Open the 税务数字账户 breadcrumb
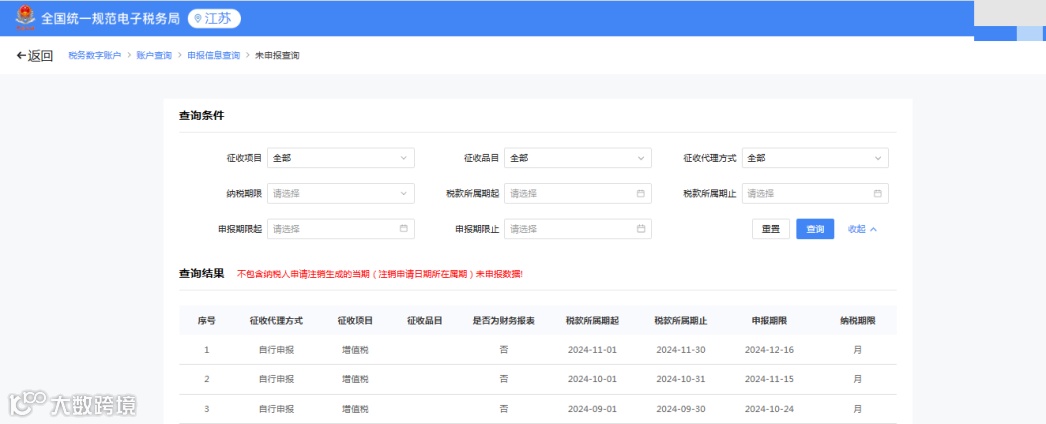This screenshot has height=424, width=1046. tap(95, 55)
